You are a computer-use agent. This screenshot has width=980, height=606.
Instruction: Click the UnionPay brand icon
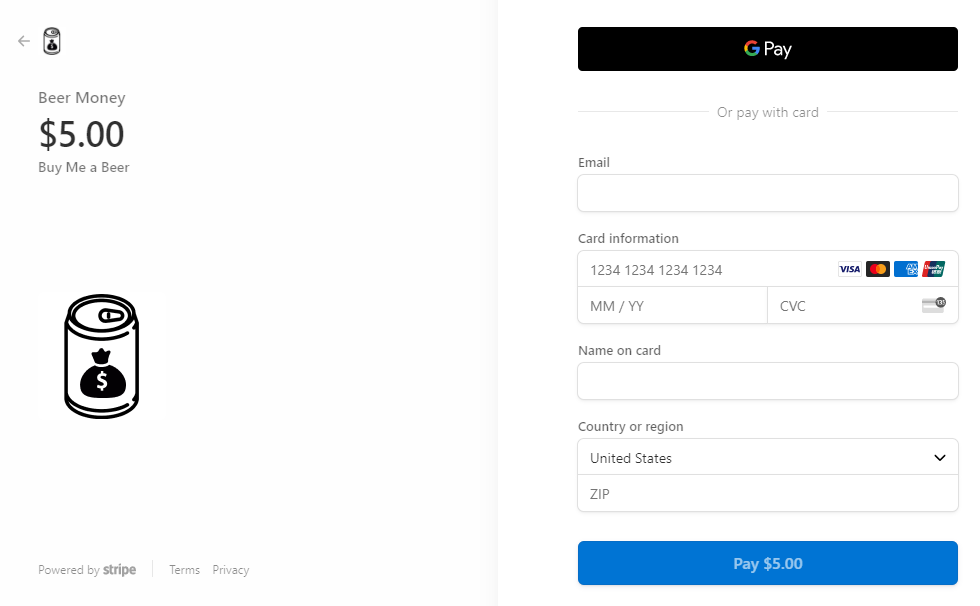click(934, 269)
